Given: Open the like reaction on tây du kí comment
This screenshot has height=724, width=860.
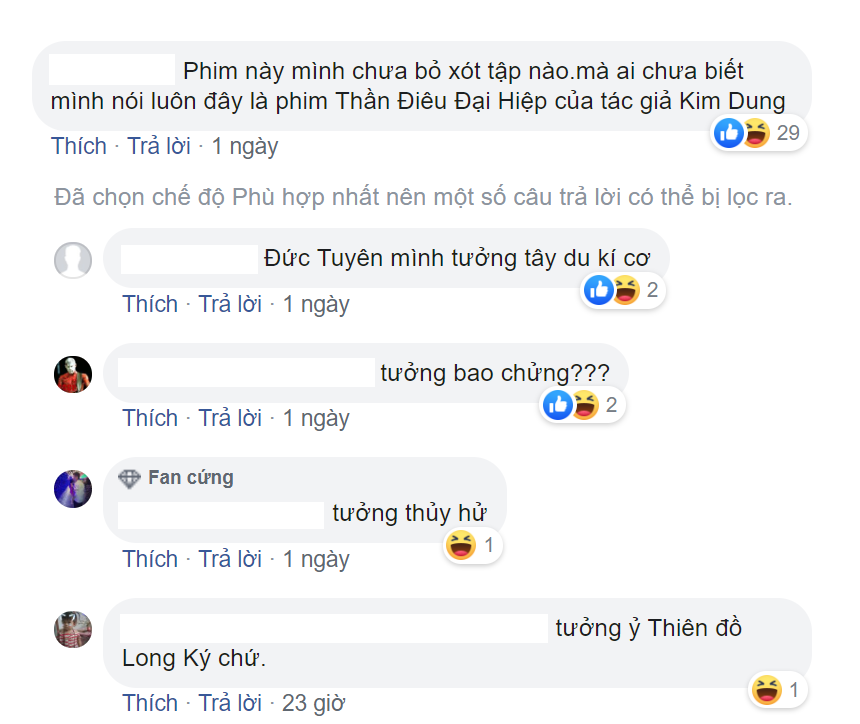Looking at the screenshot, I should pyautogui.click(x=598, y=290).
